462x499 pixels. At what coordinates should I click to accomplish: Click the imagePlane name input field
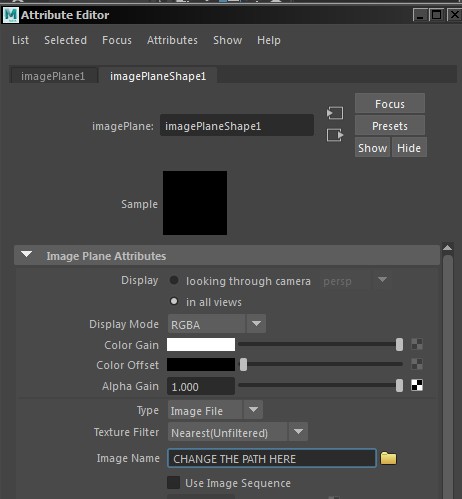pyautogui.click(x=237, y=126)
